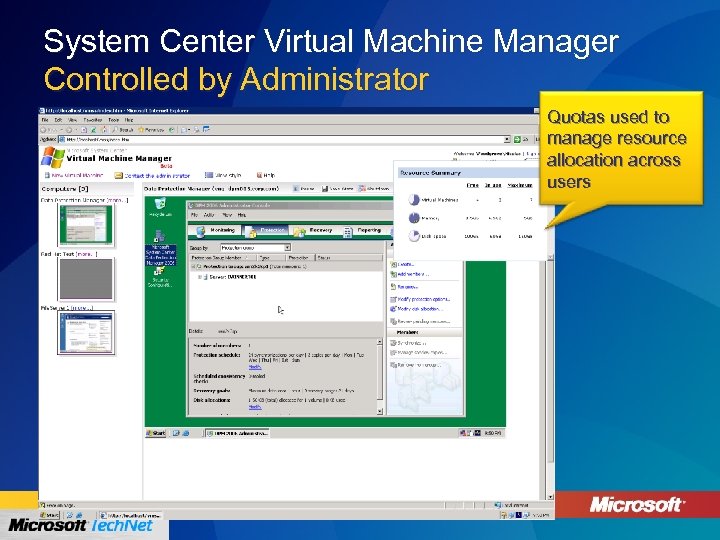Click the Disk space pie chart icon

[414, 236]
